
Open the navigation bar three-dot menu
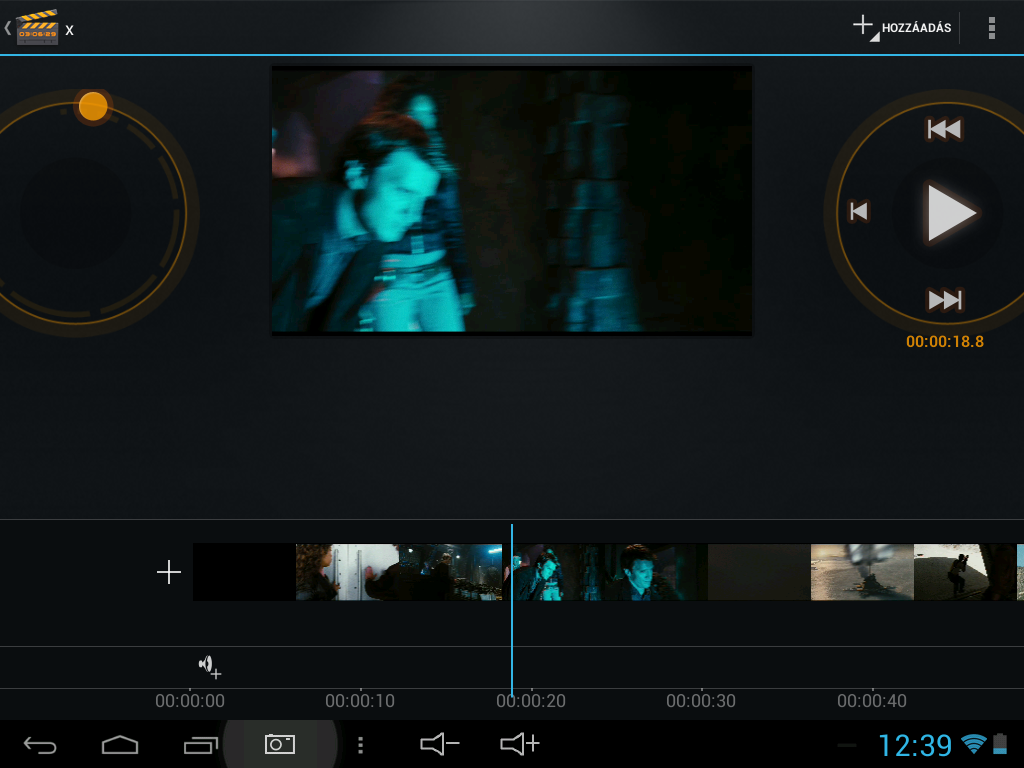tap(360, 744)
